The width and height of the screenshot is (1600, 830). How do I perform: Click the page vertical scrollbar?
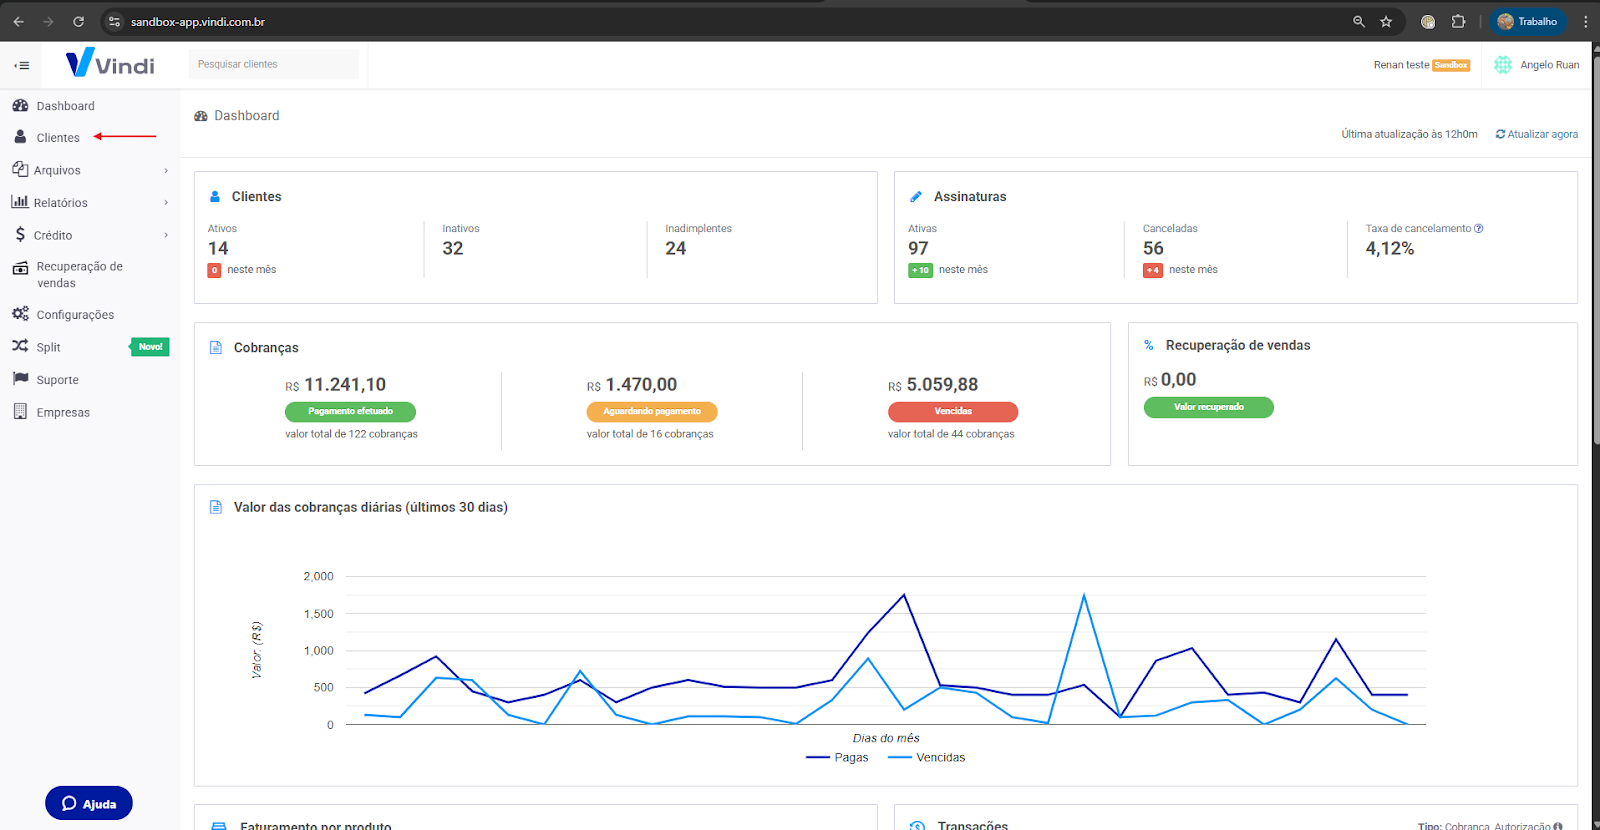(1595, 250)
